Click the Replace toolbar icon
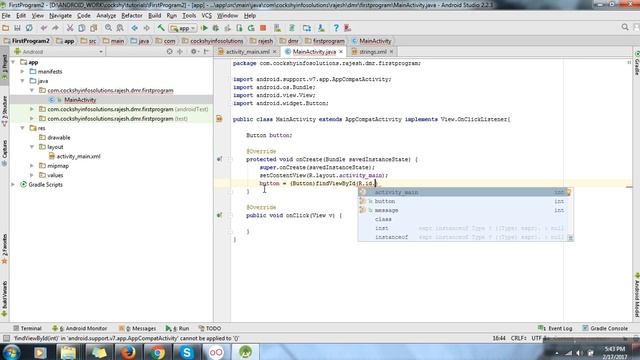This screenshot has height=360, width=640. tap(120, 28)
